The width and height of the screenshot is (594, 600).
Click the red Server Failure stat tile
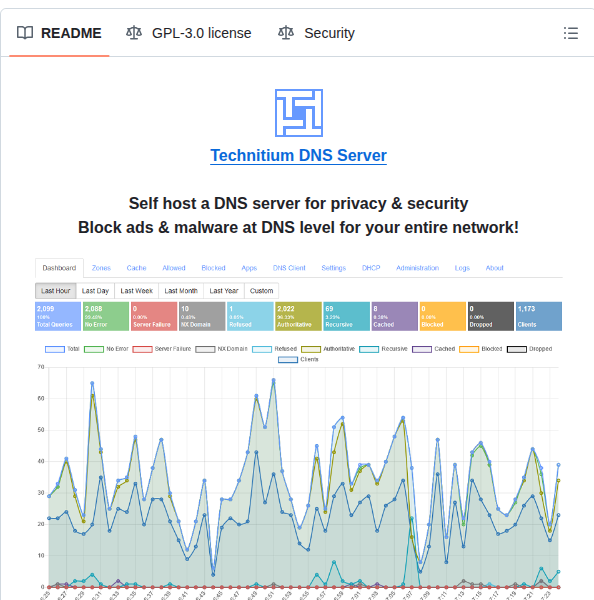[x=154, y=316]
